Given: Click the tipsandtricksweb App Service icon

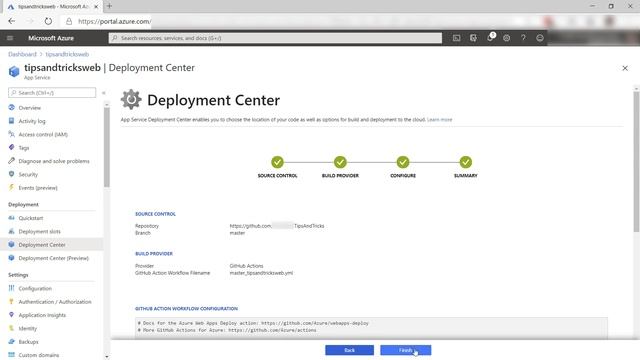Looking at the screenshot, I should pos(14,71).
